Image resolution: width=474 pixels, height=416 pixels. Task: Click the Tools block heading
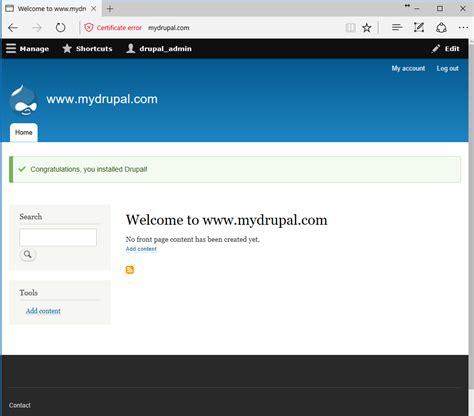tap(29, 293)
